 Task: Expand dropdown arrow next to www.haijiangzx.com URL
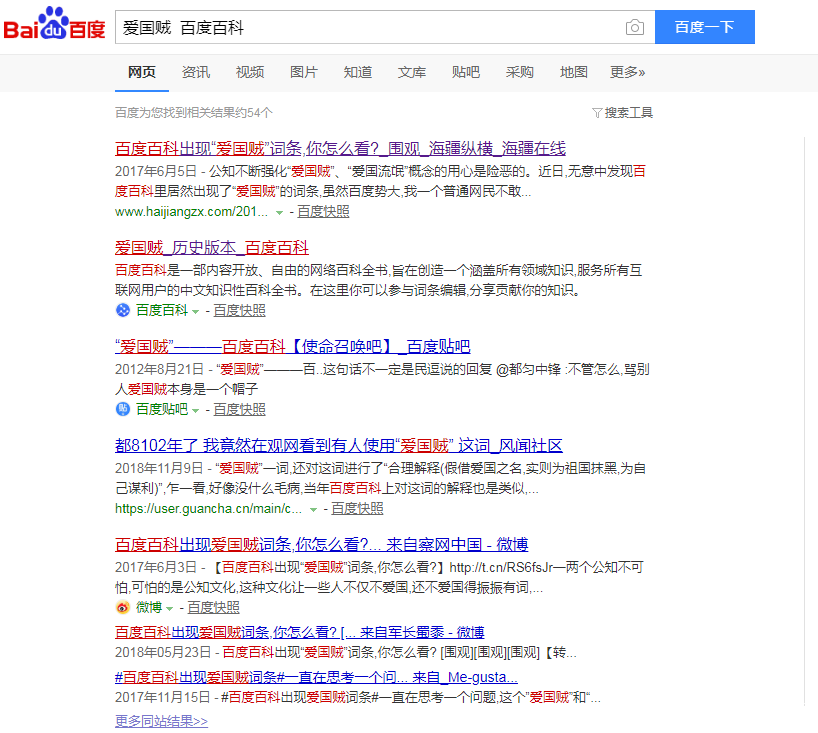pos(279,212)
